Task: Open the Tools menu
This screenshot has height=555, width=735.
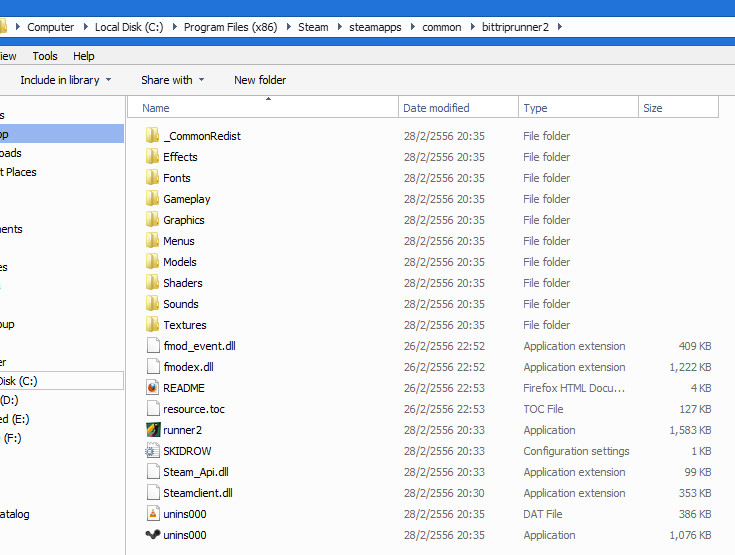Action: pos(45,56)
